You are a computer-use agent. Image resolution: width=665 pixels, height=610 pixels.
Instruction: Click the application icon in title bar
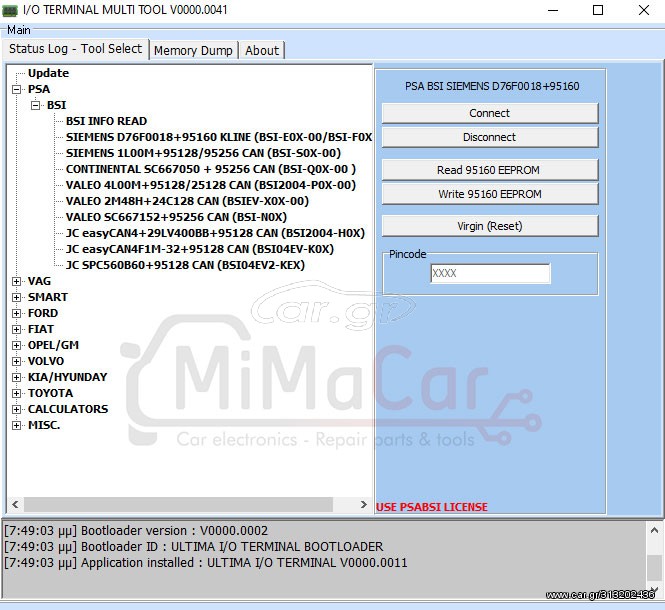coord(10,10)
